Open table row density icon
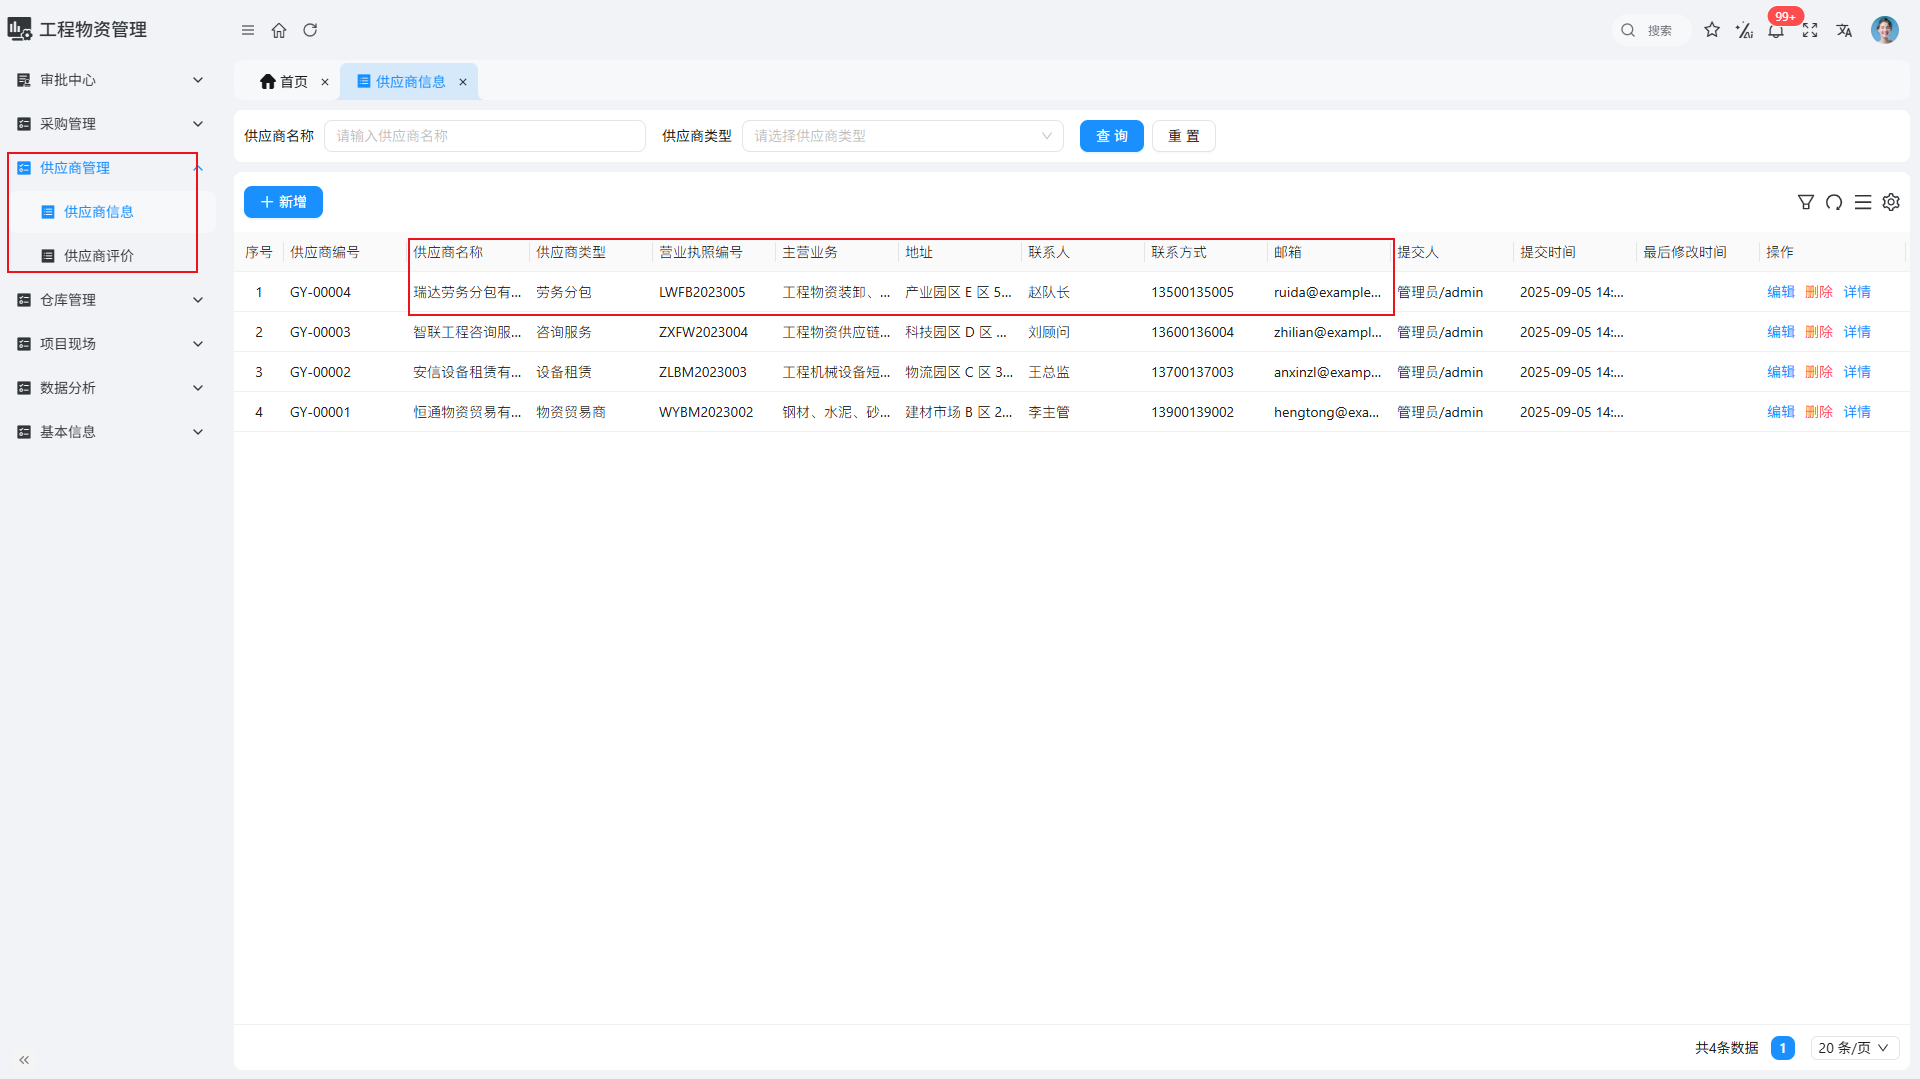Screen dimensions: 1920x1079 pyautogui.click(x=1863, y=202)
